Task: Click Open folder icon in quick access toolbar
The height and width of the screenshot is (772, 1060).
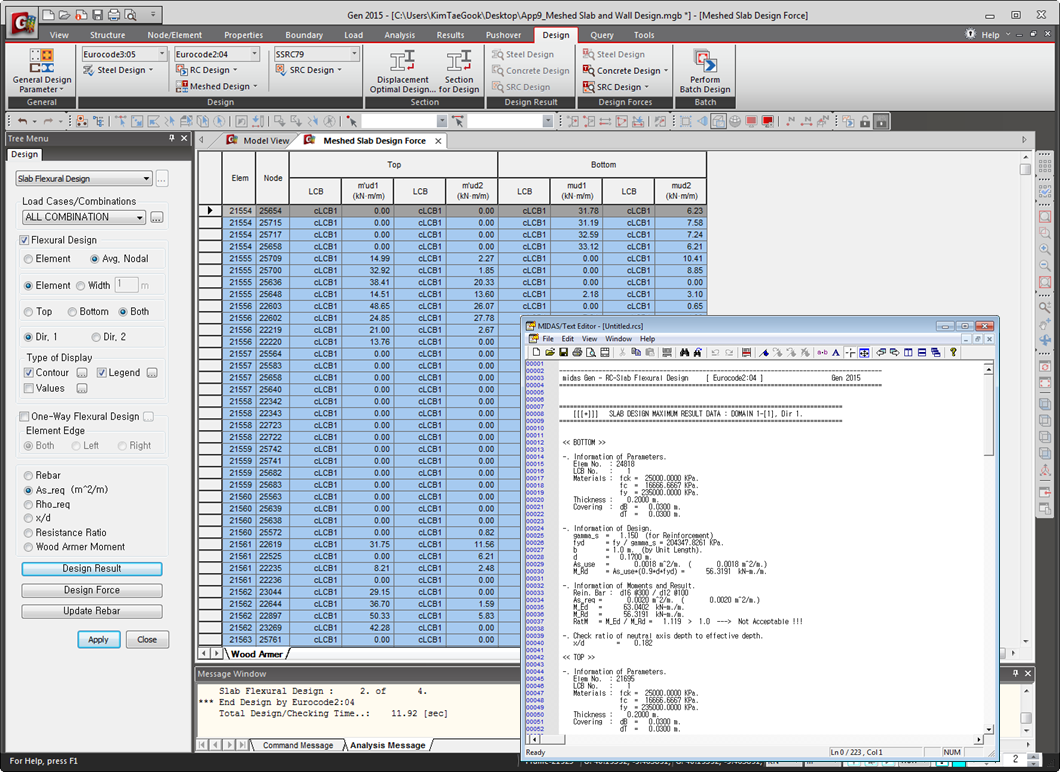Action: [64, 14]
